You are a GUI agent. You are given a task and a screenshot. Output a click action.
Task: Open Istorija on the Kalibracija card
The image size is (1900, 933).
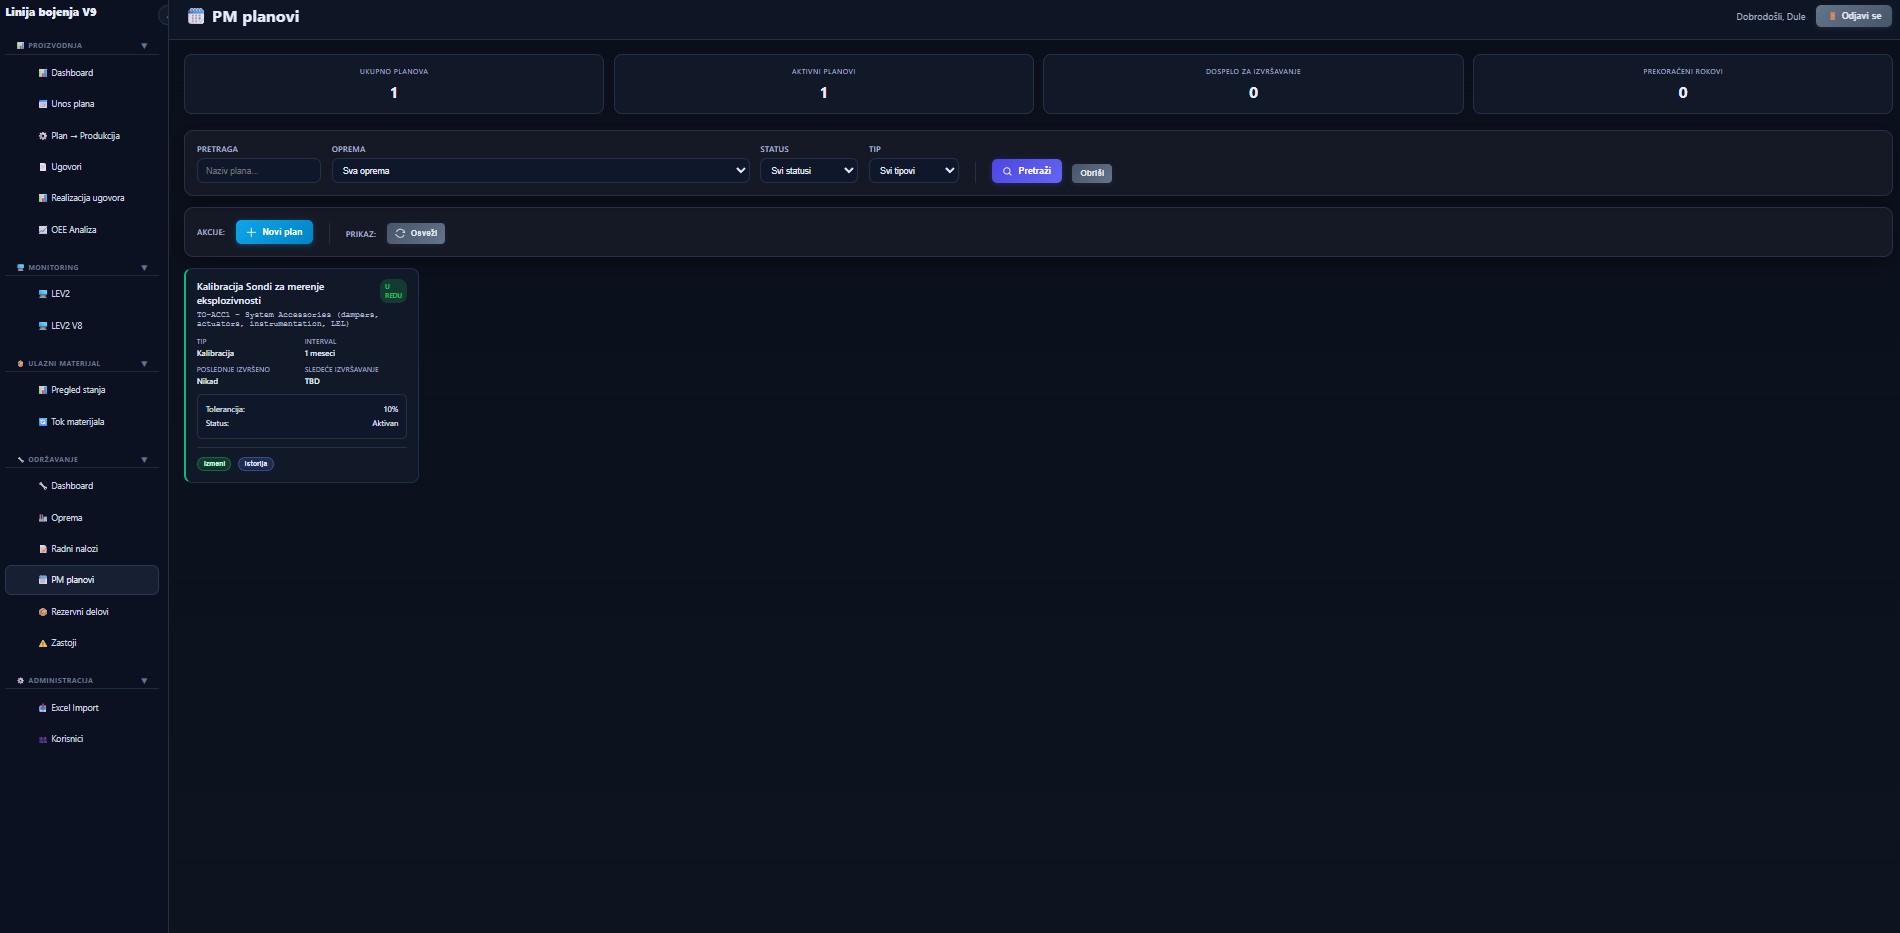click(256, 464)
